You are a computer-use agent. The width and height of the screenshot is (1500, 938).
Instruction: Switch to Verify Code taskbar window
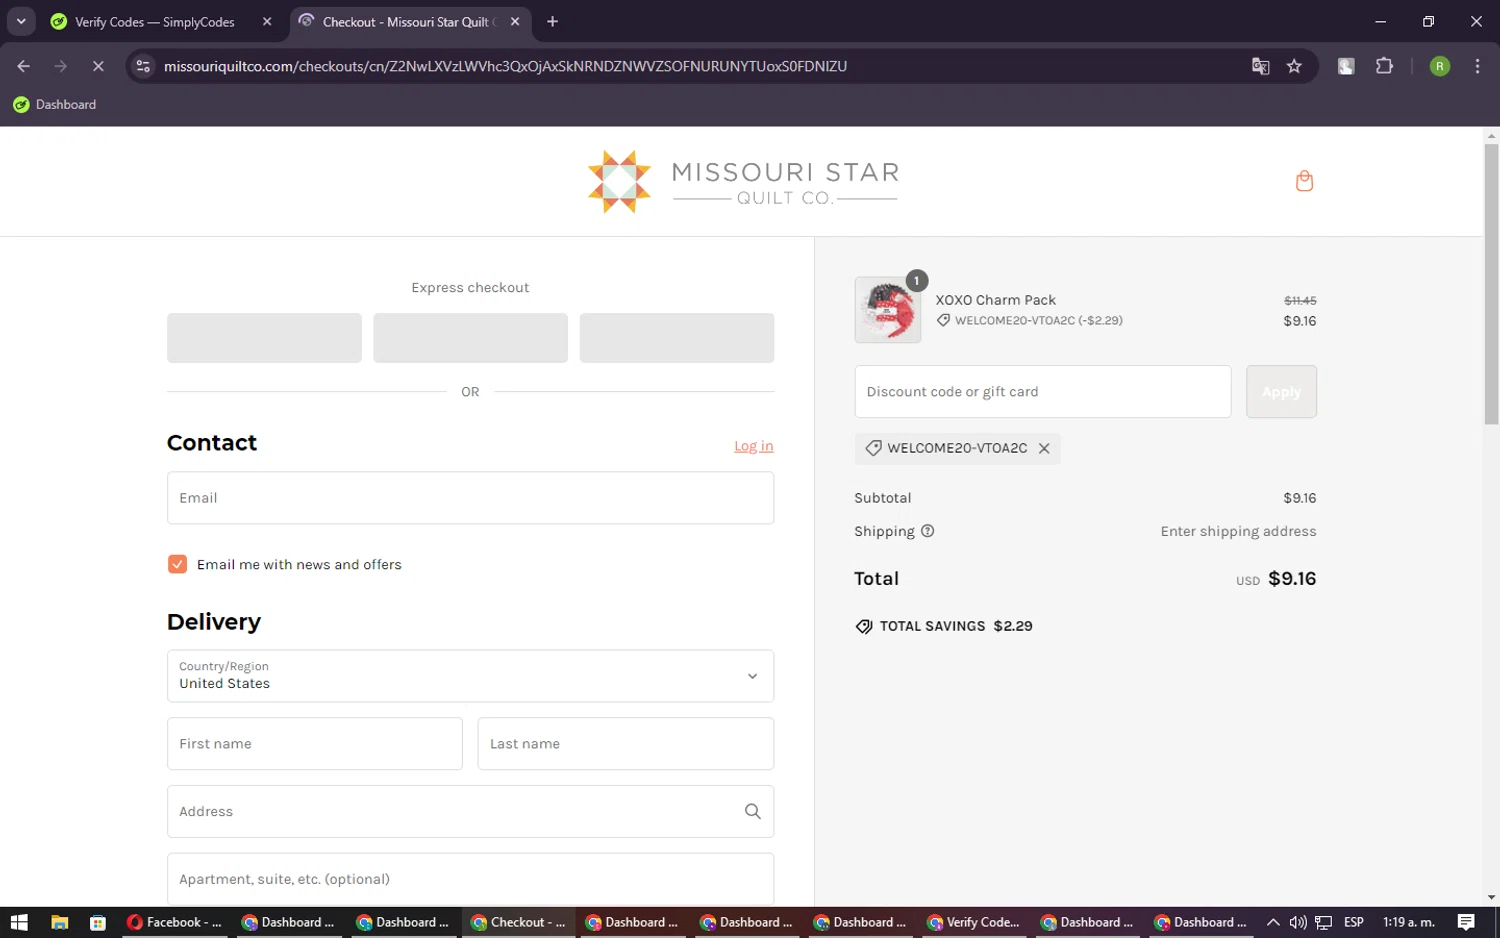974,922
